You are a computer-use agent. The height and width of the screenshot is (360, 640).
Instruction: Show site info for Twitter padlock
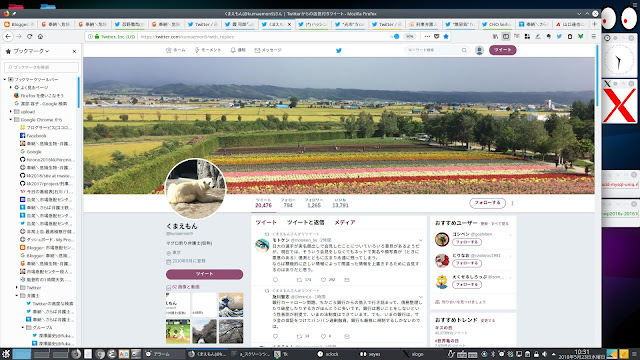(x=97, y=36)
